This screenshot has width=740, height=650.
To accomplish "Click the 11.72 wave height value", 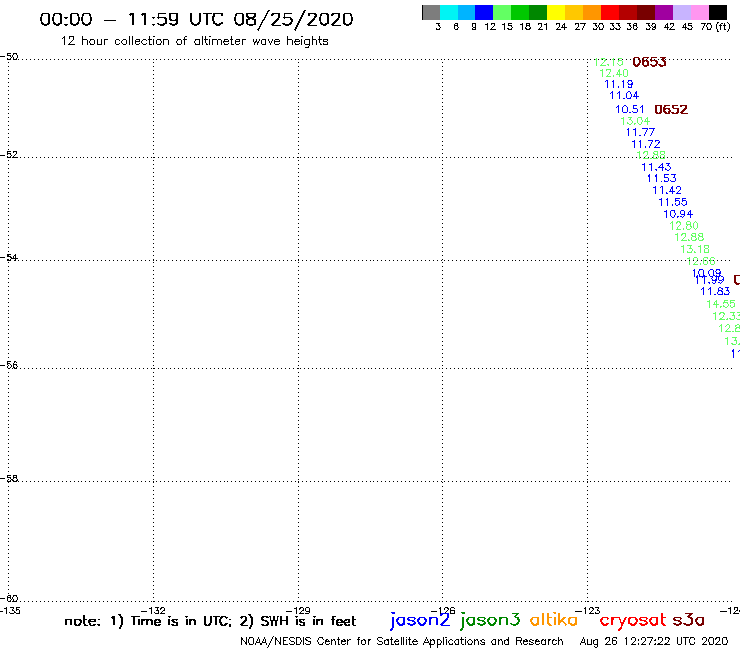I will point(646,144).
